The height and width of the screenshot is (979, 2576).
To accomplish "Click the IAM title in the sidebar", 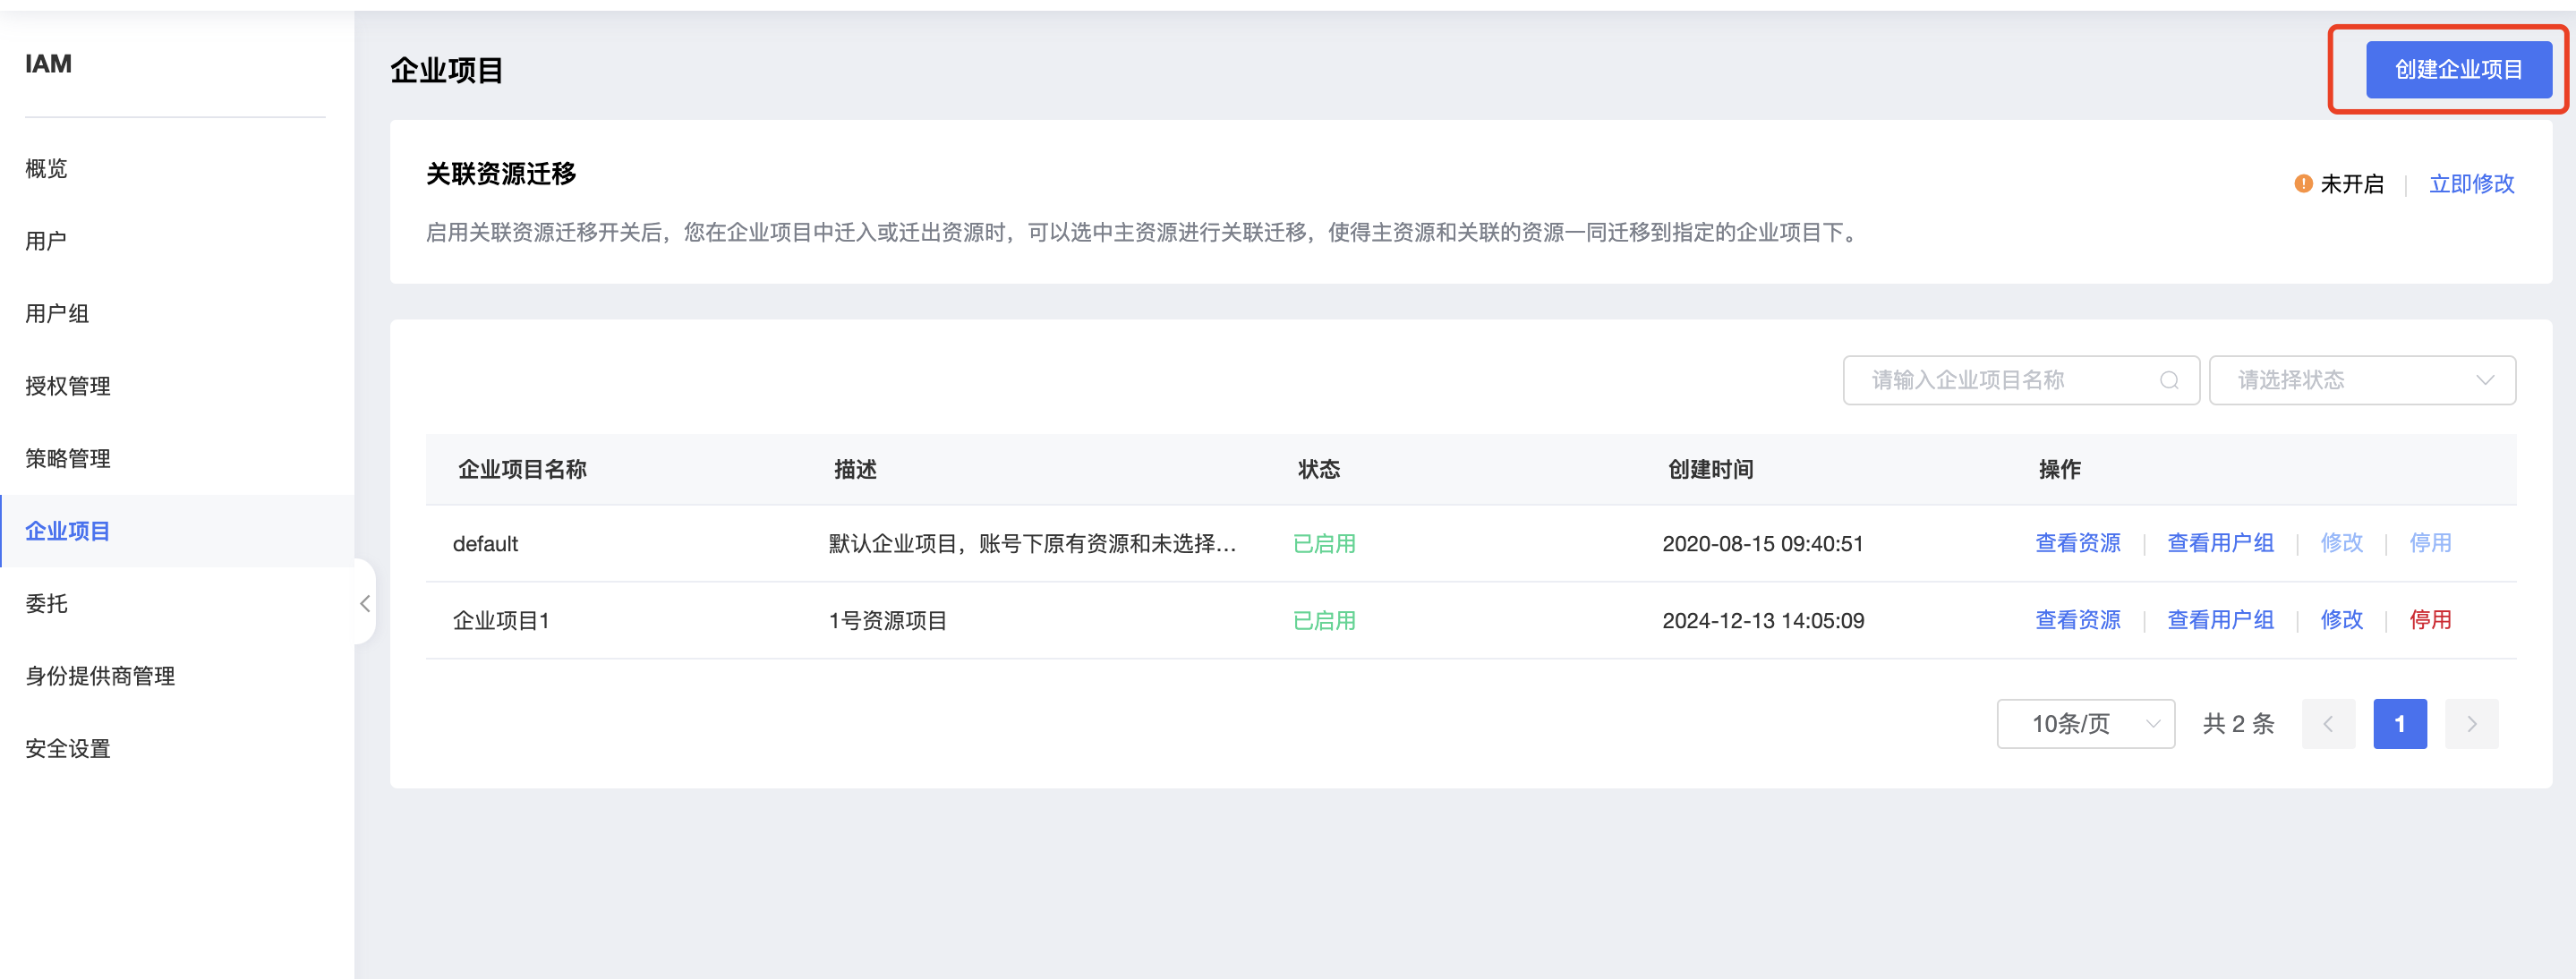I will point(48,64).
